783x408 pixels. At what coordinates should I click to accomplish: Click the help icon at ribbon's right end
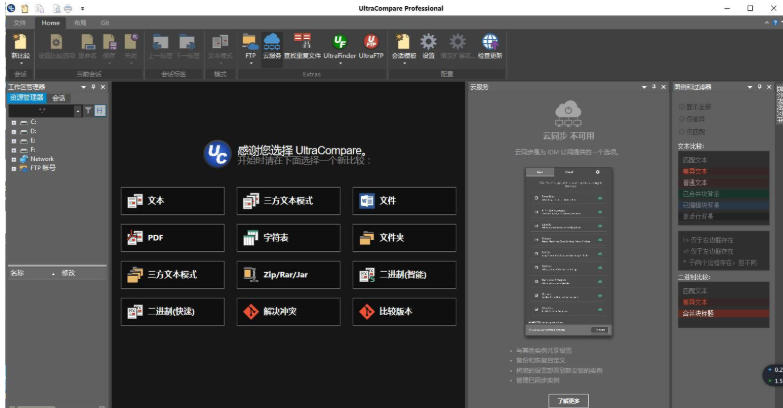coord(776,22)
